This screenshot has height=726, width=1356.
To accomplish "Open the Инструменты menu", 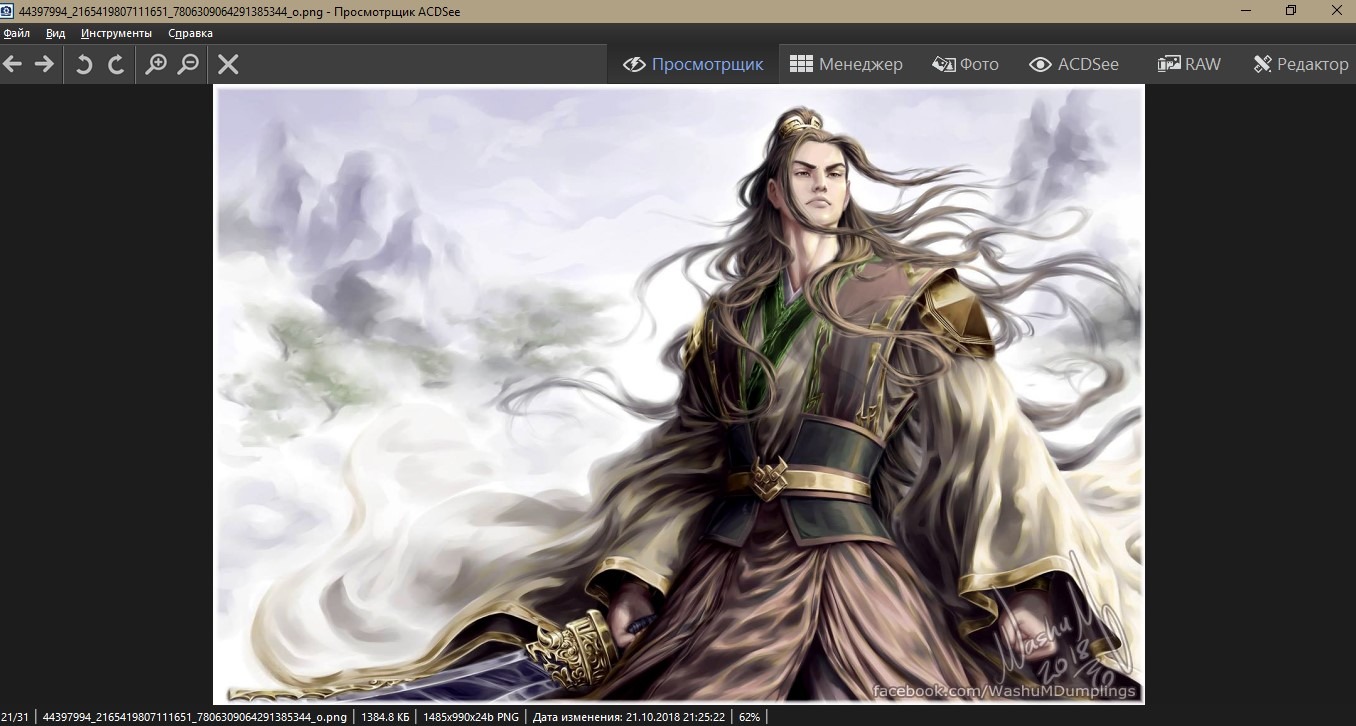I will point(116,33).
